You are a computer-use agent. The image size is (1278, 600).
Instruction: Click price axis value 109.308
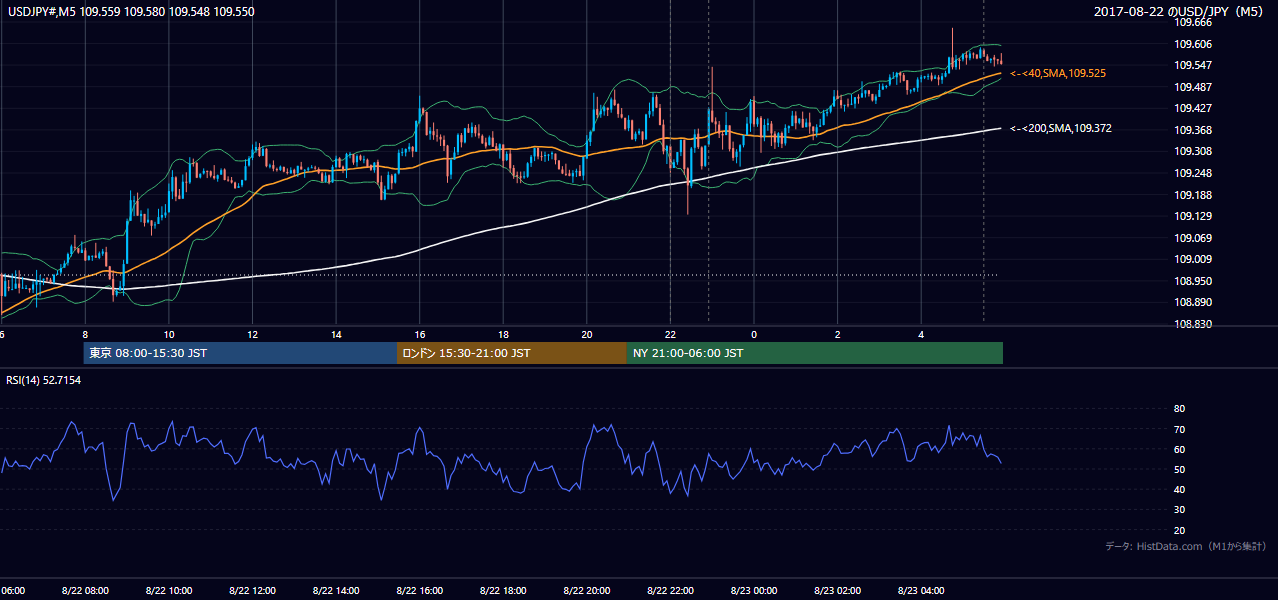click(x=1193, y=152)
